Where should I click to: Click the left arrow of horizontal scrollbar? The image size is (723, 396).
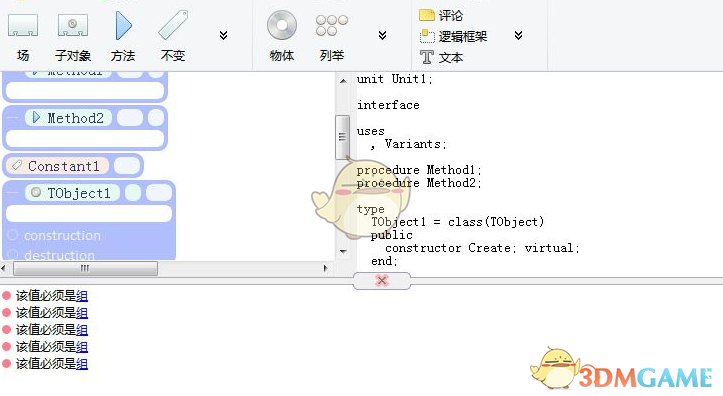coord(4,268)
